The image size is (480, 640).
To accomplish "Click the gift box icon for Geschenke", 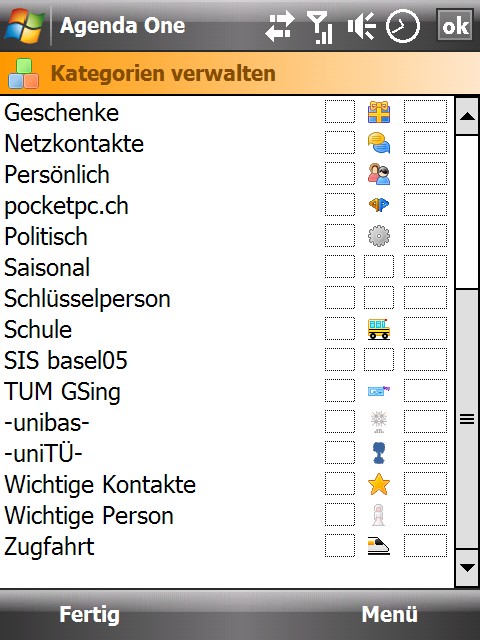I will click(379, 112).
